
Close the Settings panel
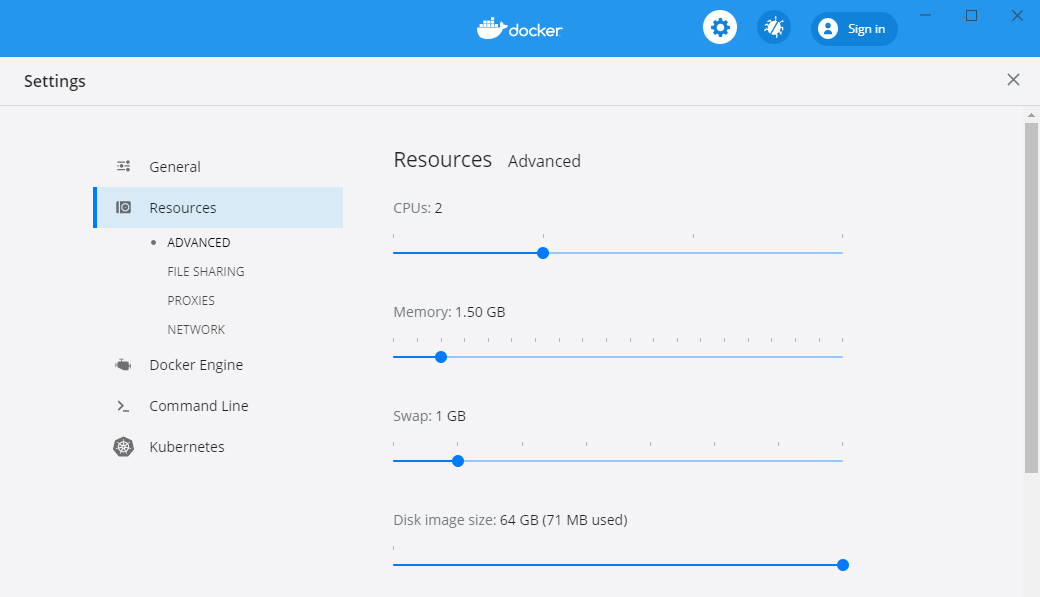(1013, 80)
